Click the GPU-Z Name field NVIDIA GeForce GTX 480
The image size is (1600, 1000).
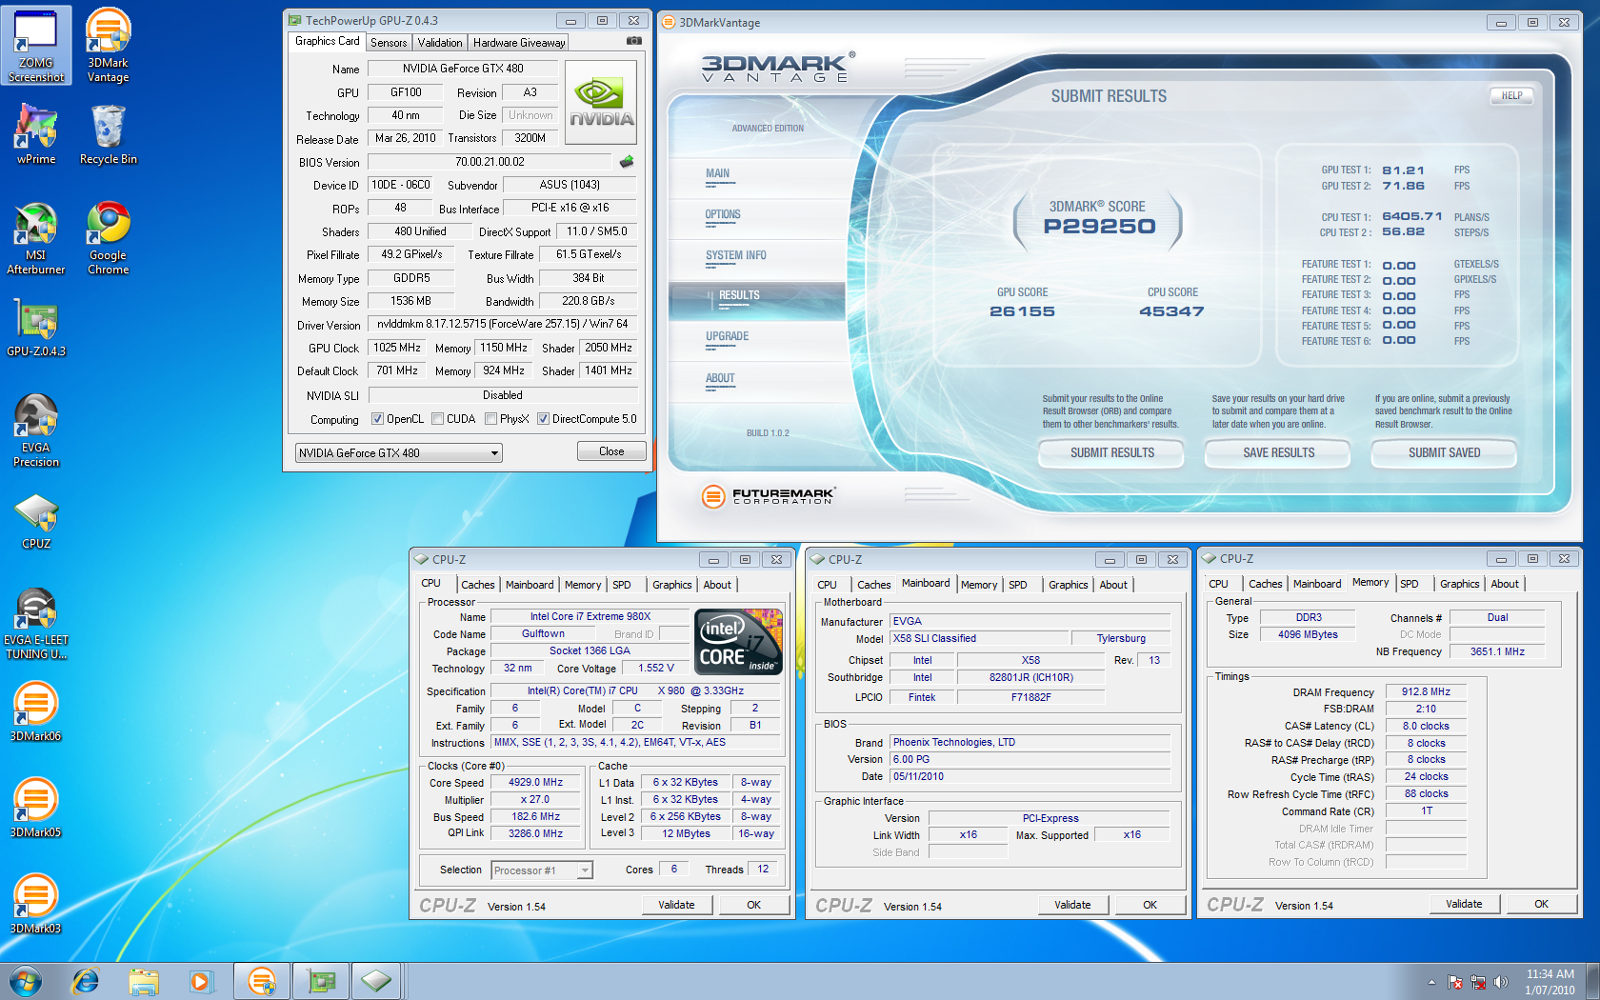463,68
